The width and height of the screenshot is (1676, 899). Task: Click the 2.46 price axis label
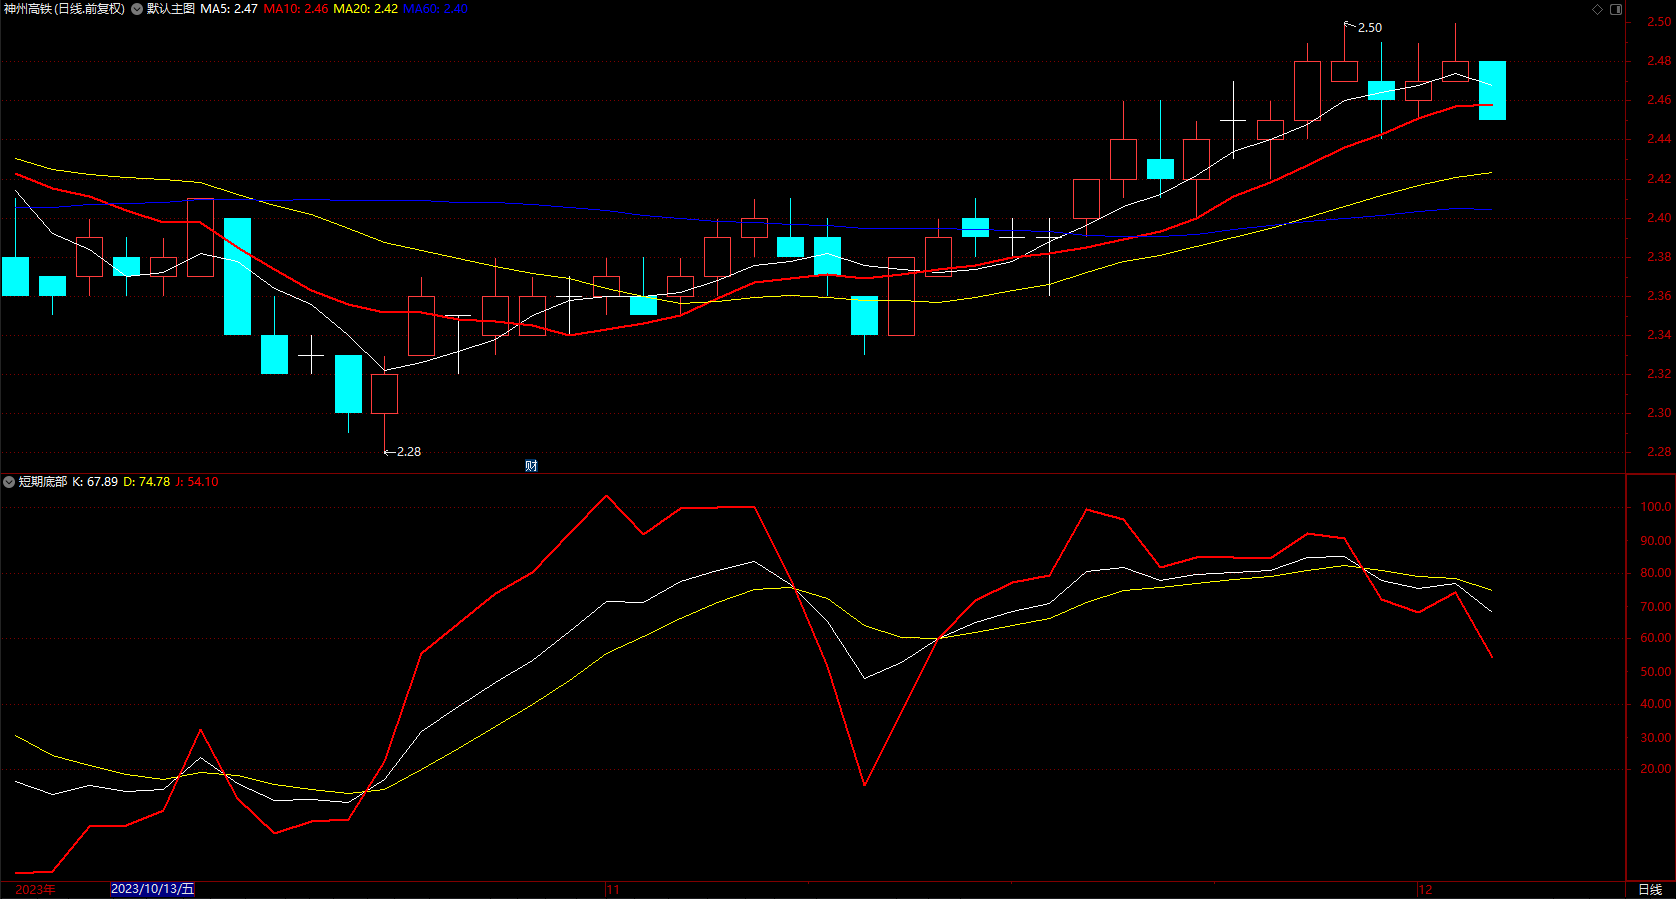1659,100
